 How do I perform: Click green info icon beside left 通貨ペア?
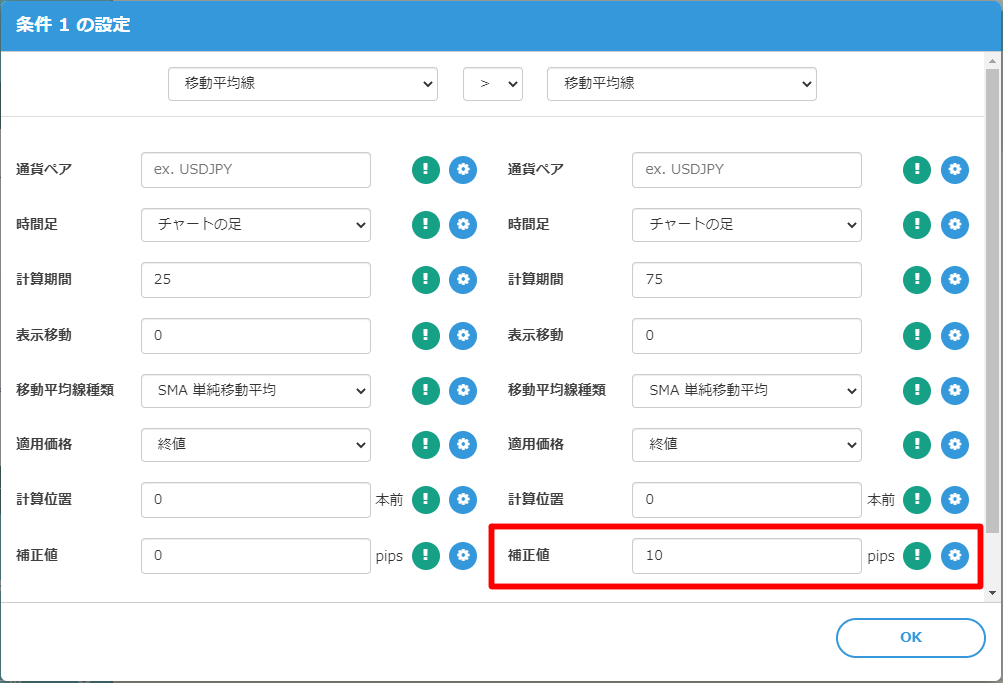coord(426,170)
